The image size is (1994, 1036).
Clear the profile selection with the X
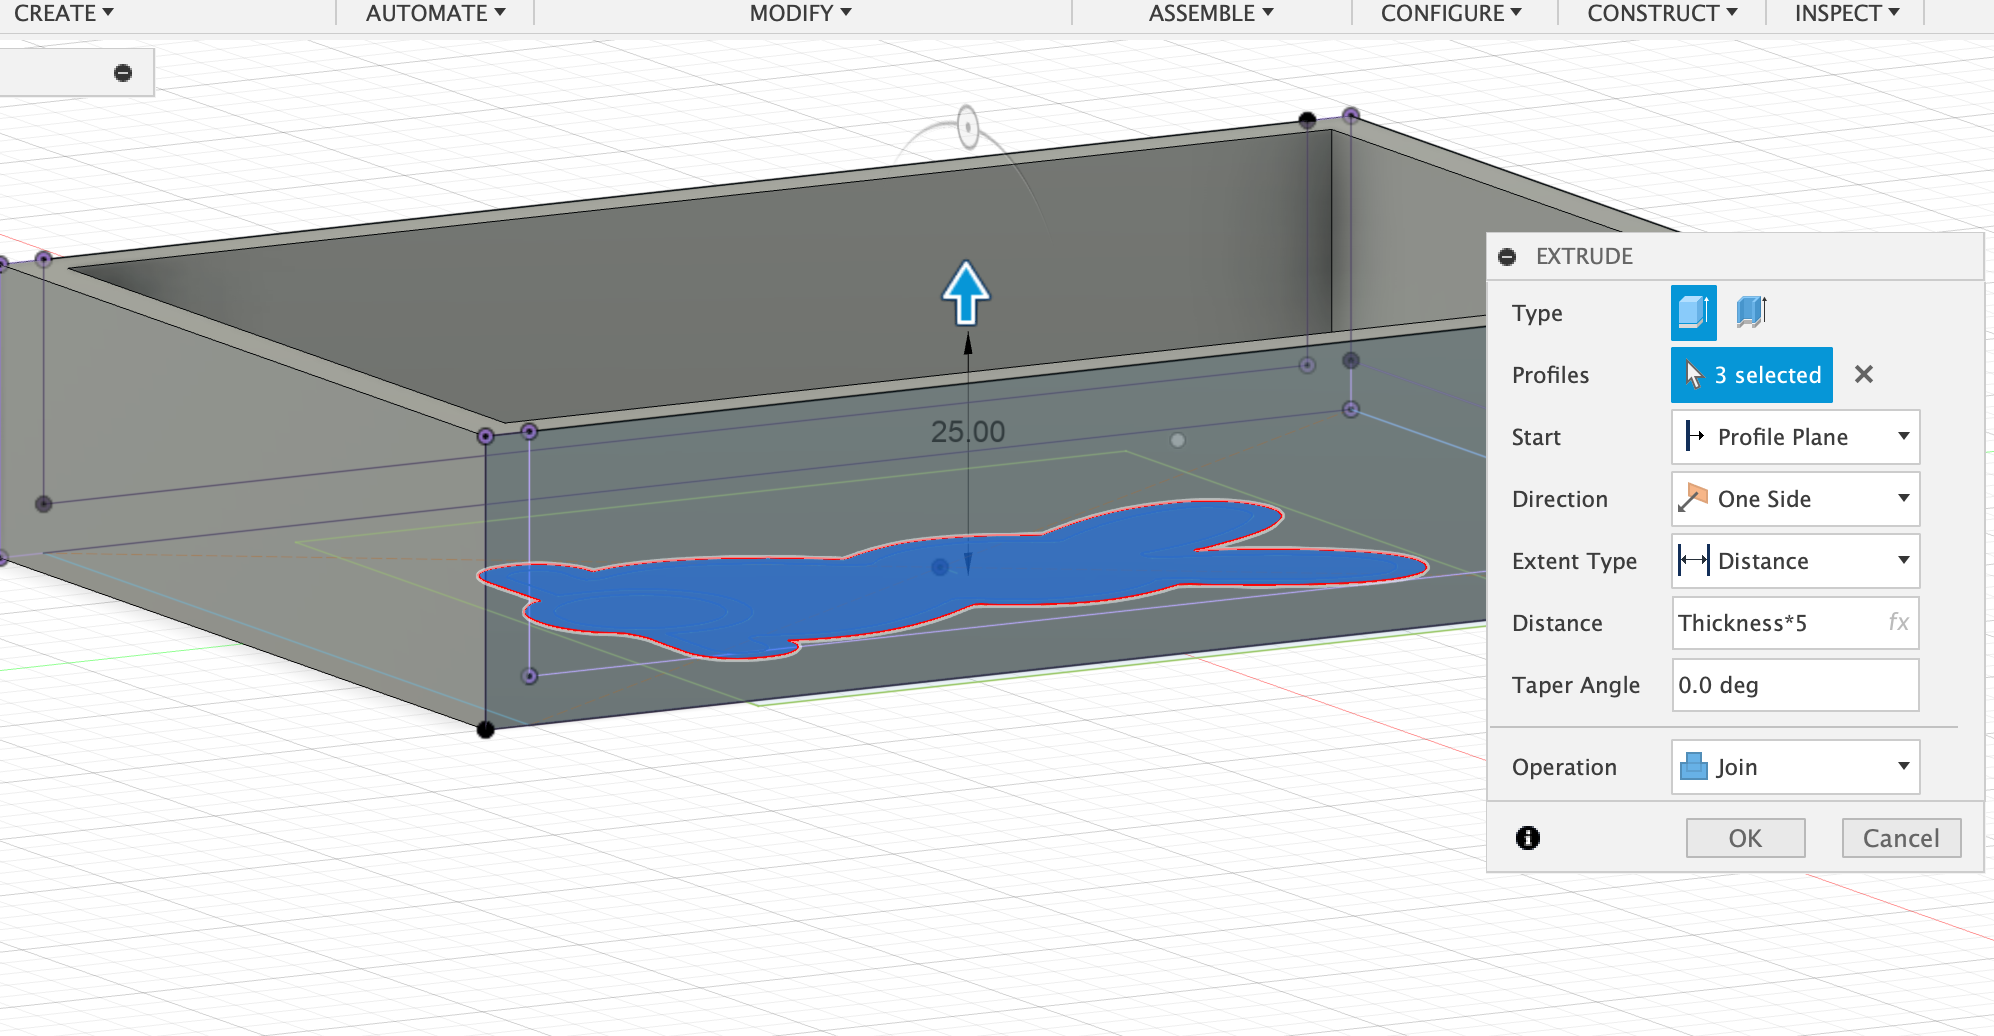click(x=1863, y=374)
